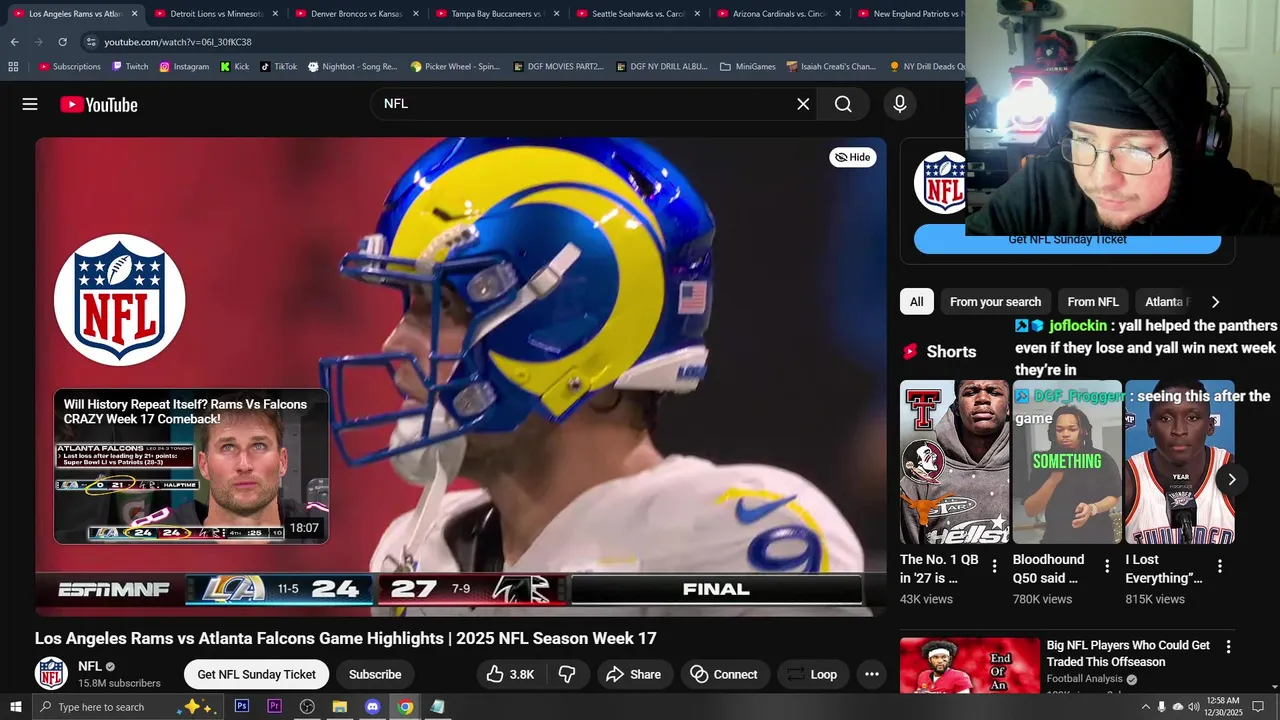Open the TikTok bookmark
1280x720 pixels.
point(278,67)
